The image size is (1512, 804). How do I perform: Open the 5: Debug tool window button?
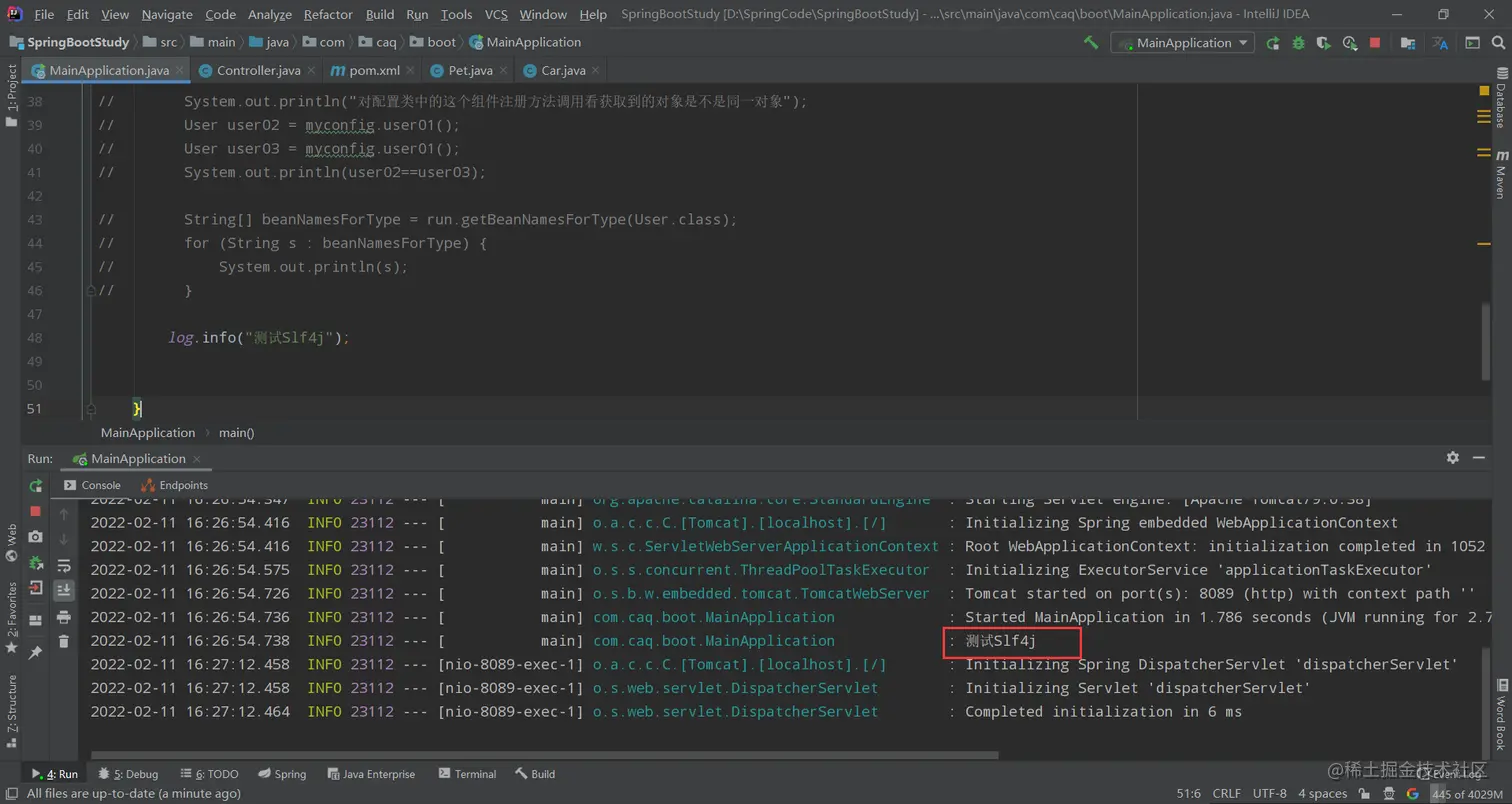click(x=129, y=774)
